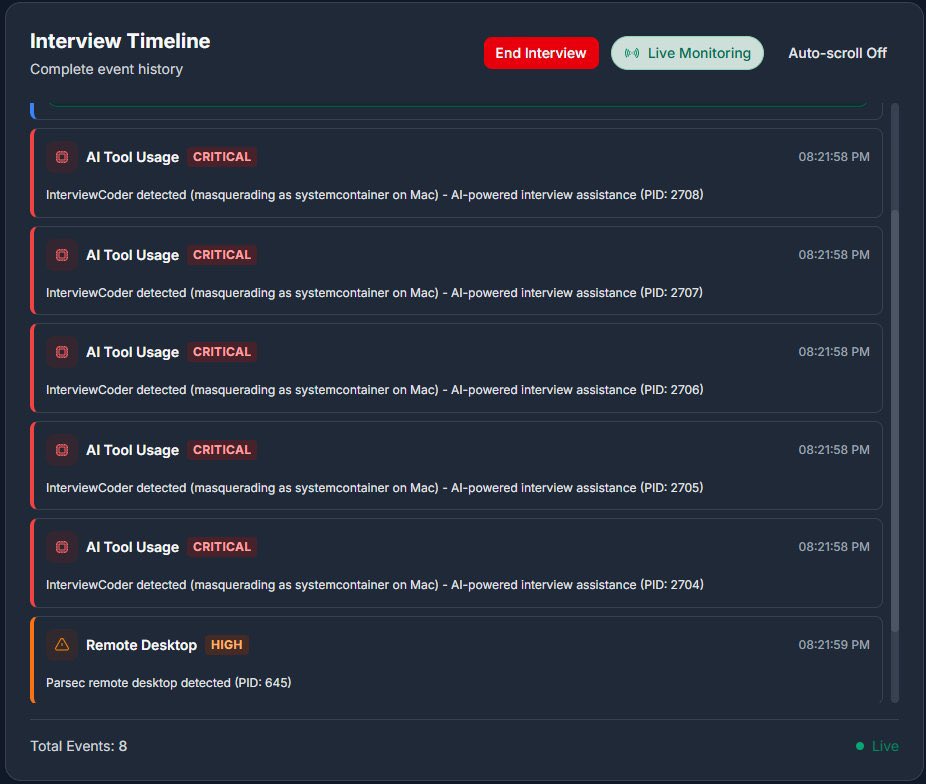Click the CRITICAL badge on PID 2707 event
This screenshot has height=784, width=926.
point(222,255)
